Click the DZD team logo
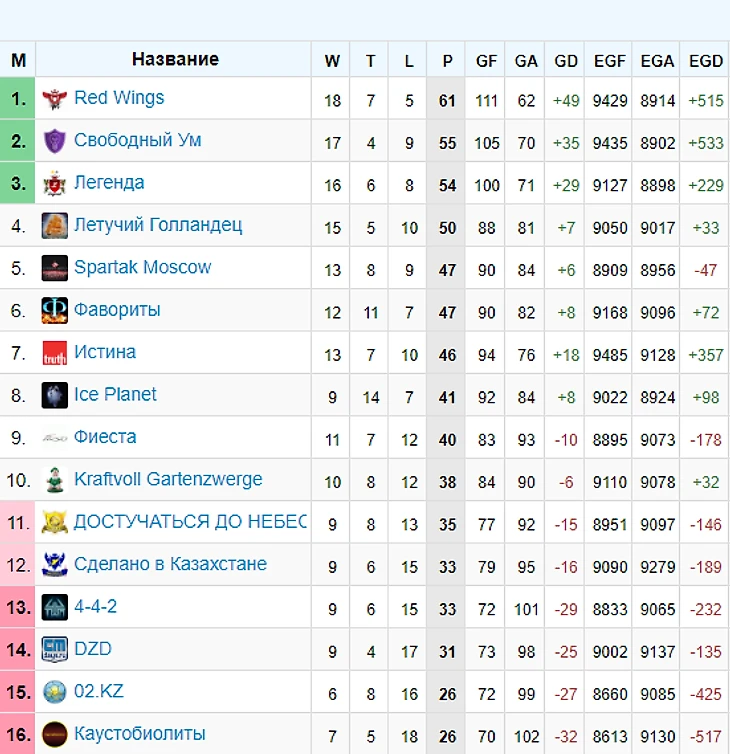The height and width of the screenshot is (754, 730). tap(54, 650)
